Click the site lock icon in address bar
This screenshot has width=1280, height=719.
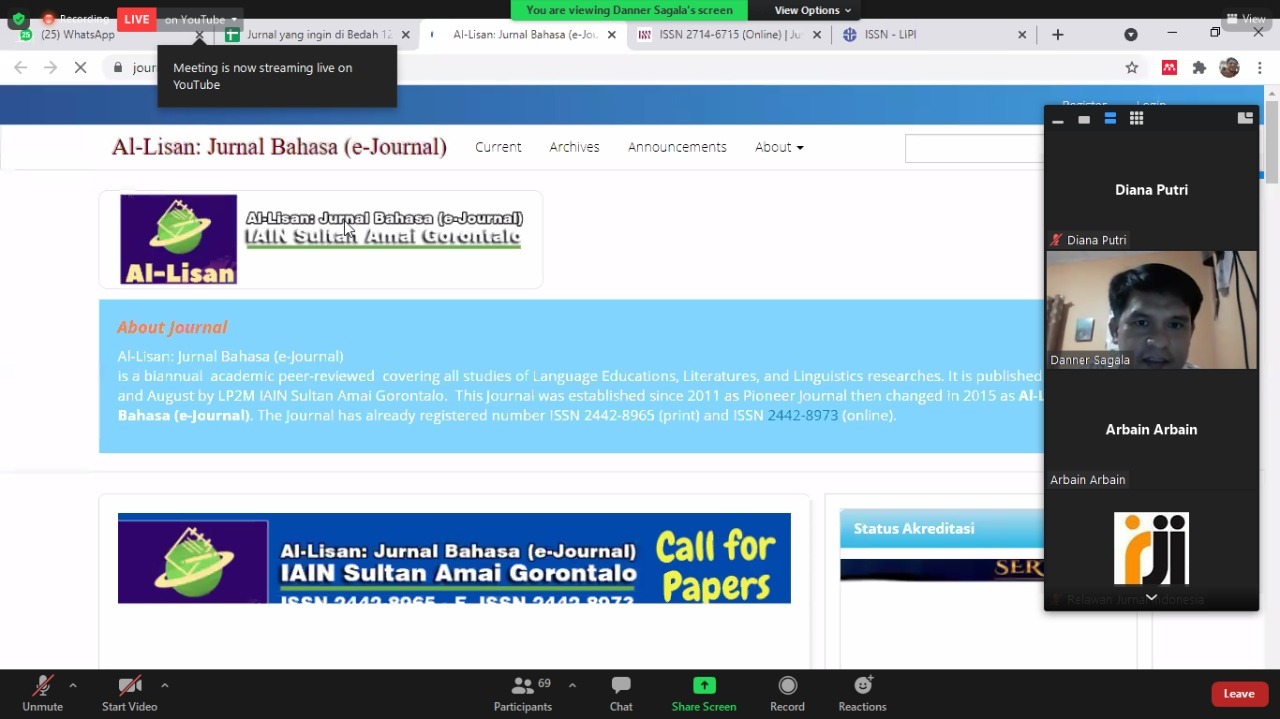(x=118, y=68)
